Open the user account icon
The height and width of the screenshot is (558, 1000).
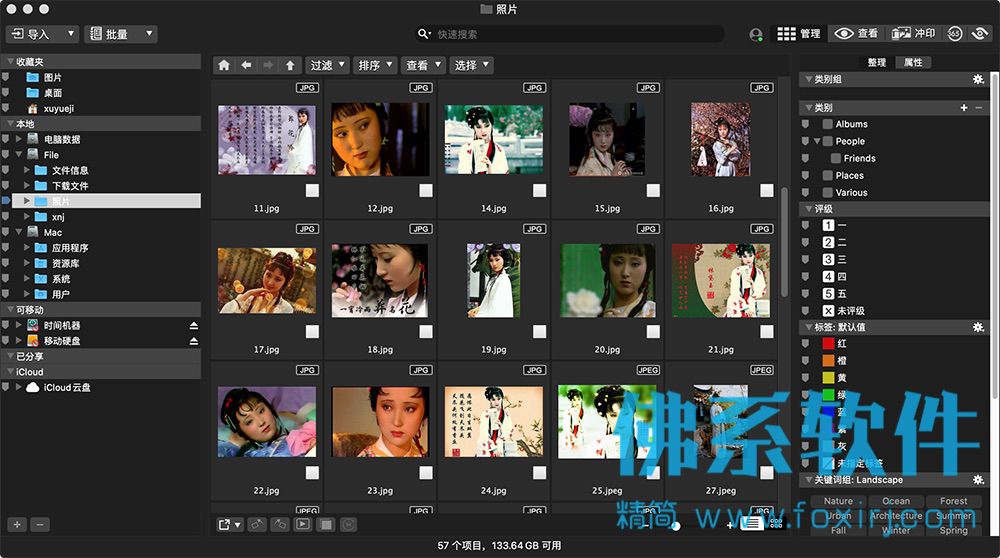coord(756,34)
